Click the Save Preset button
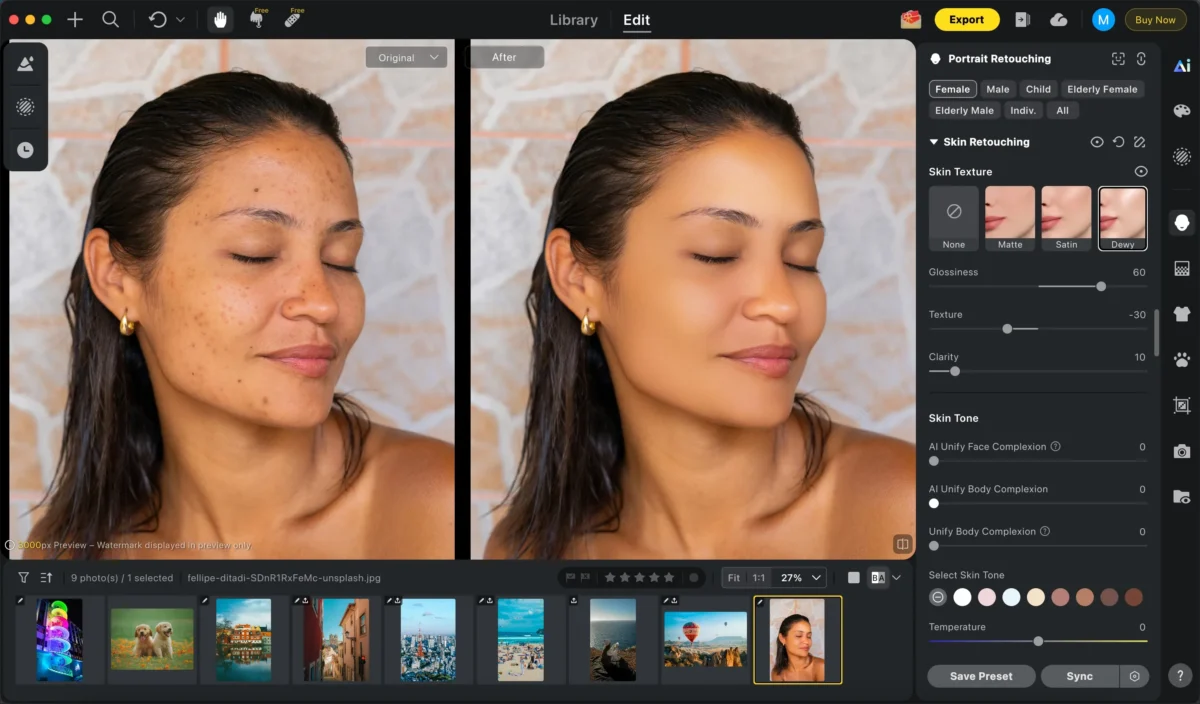 [x=980, y=676]
